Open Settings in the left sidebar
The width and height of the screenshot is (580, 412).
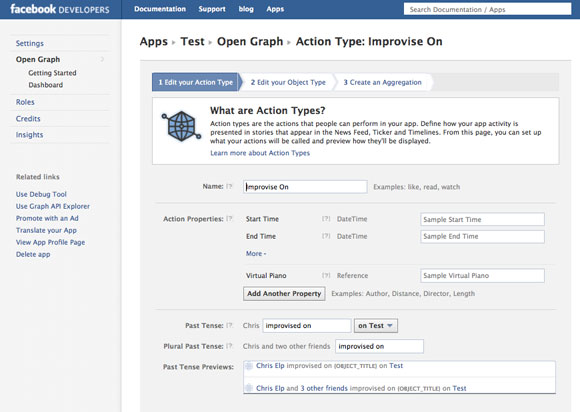click(x=30, y=43)
